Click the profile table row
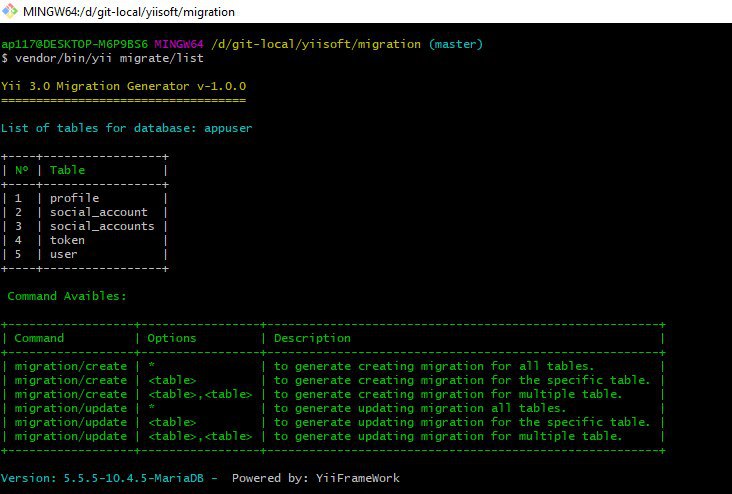 84,198
